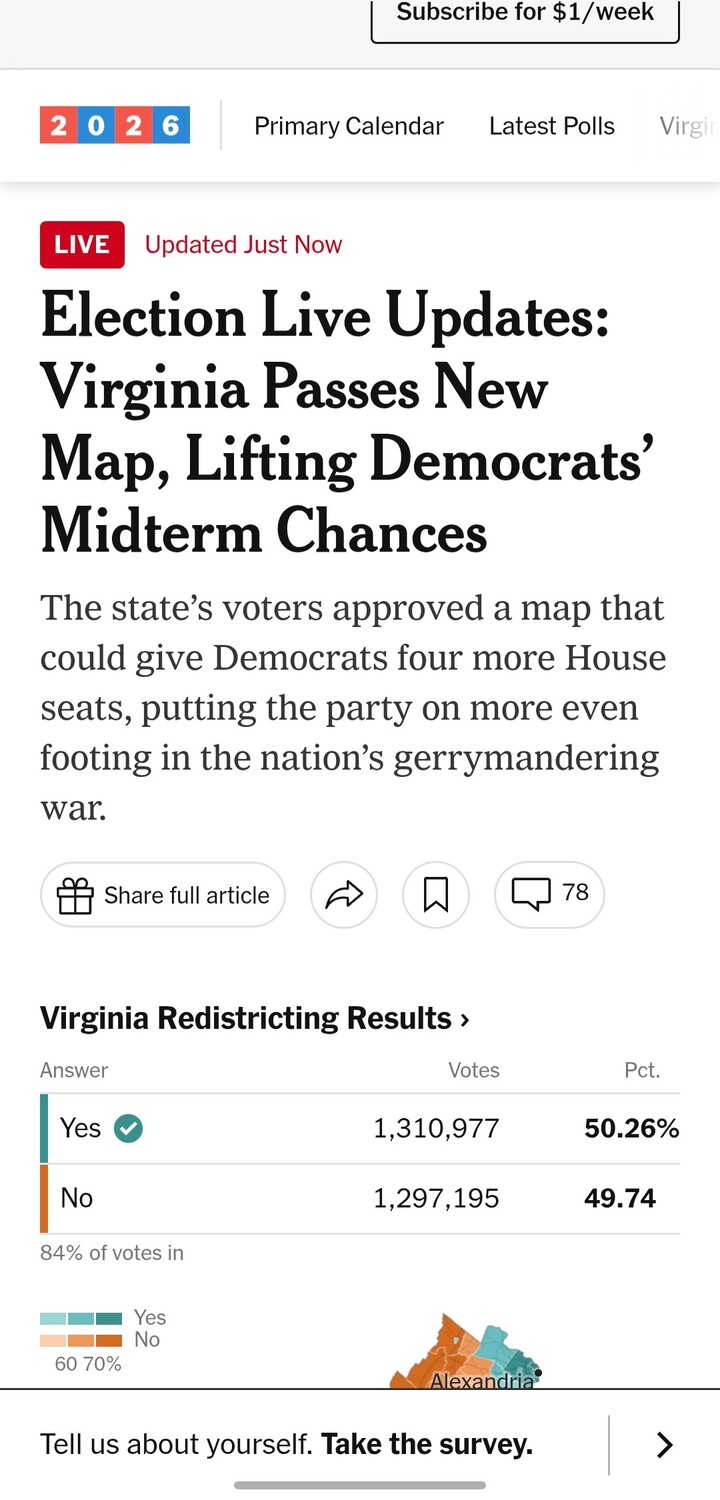Click the survey banner right arrow

[664, 1445]
